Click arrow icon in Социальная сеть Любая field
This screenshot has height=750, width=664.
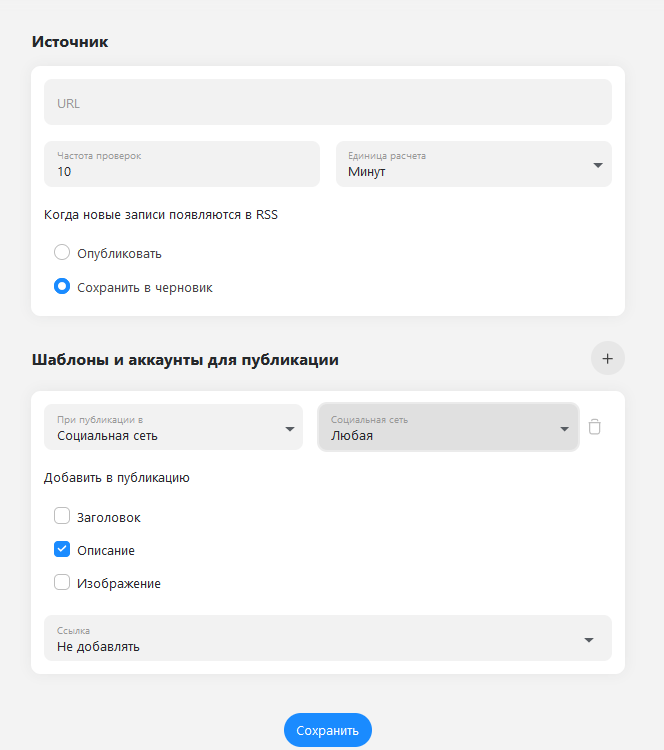[x=564, y=429]
